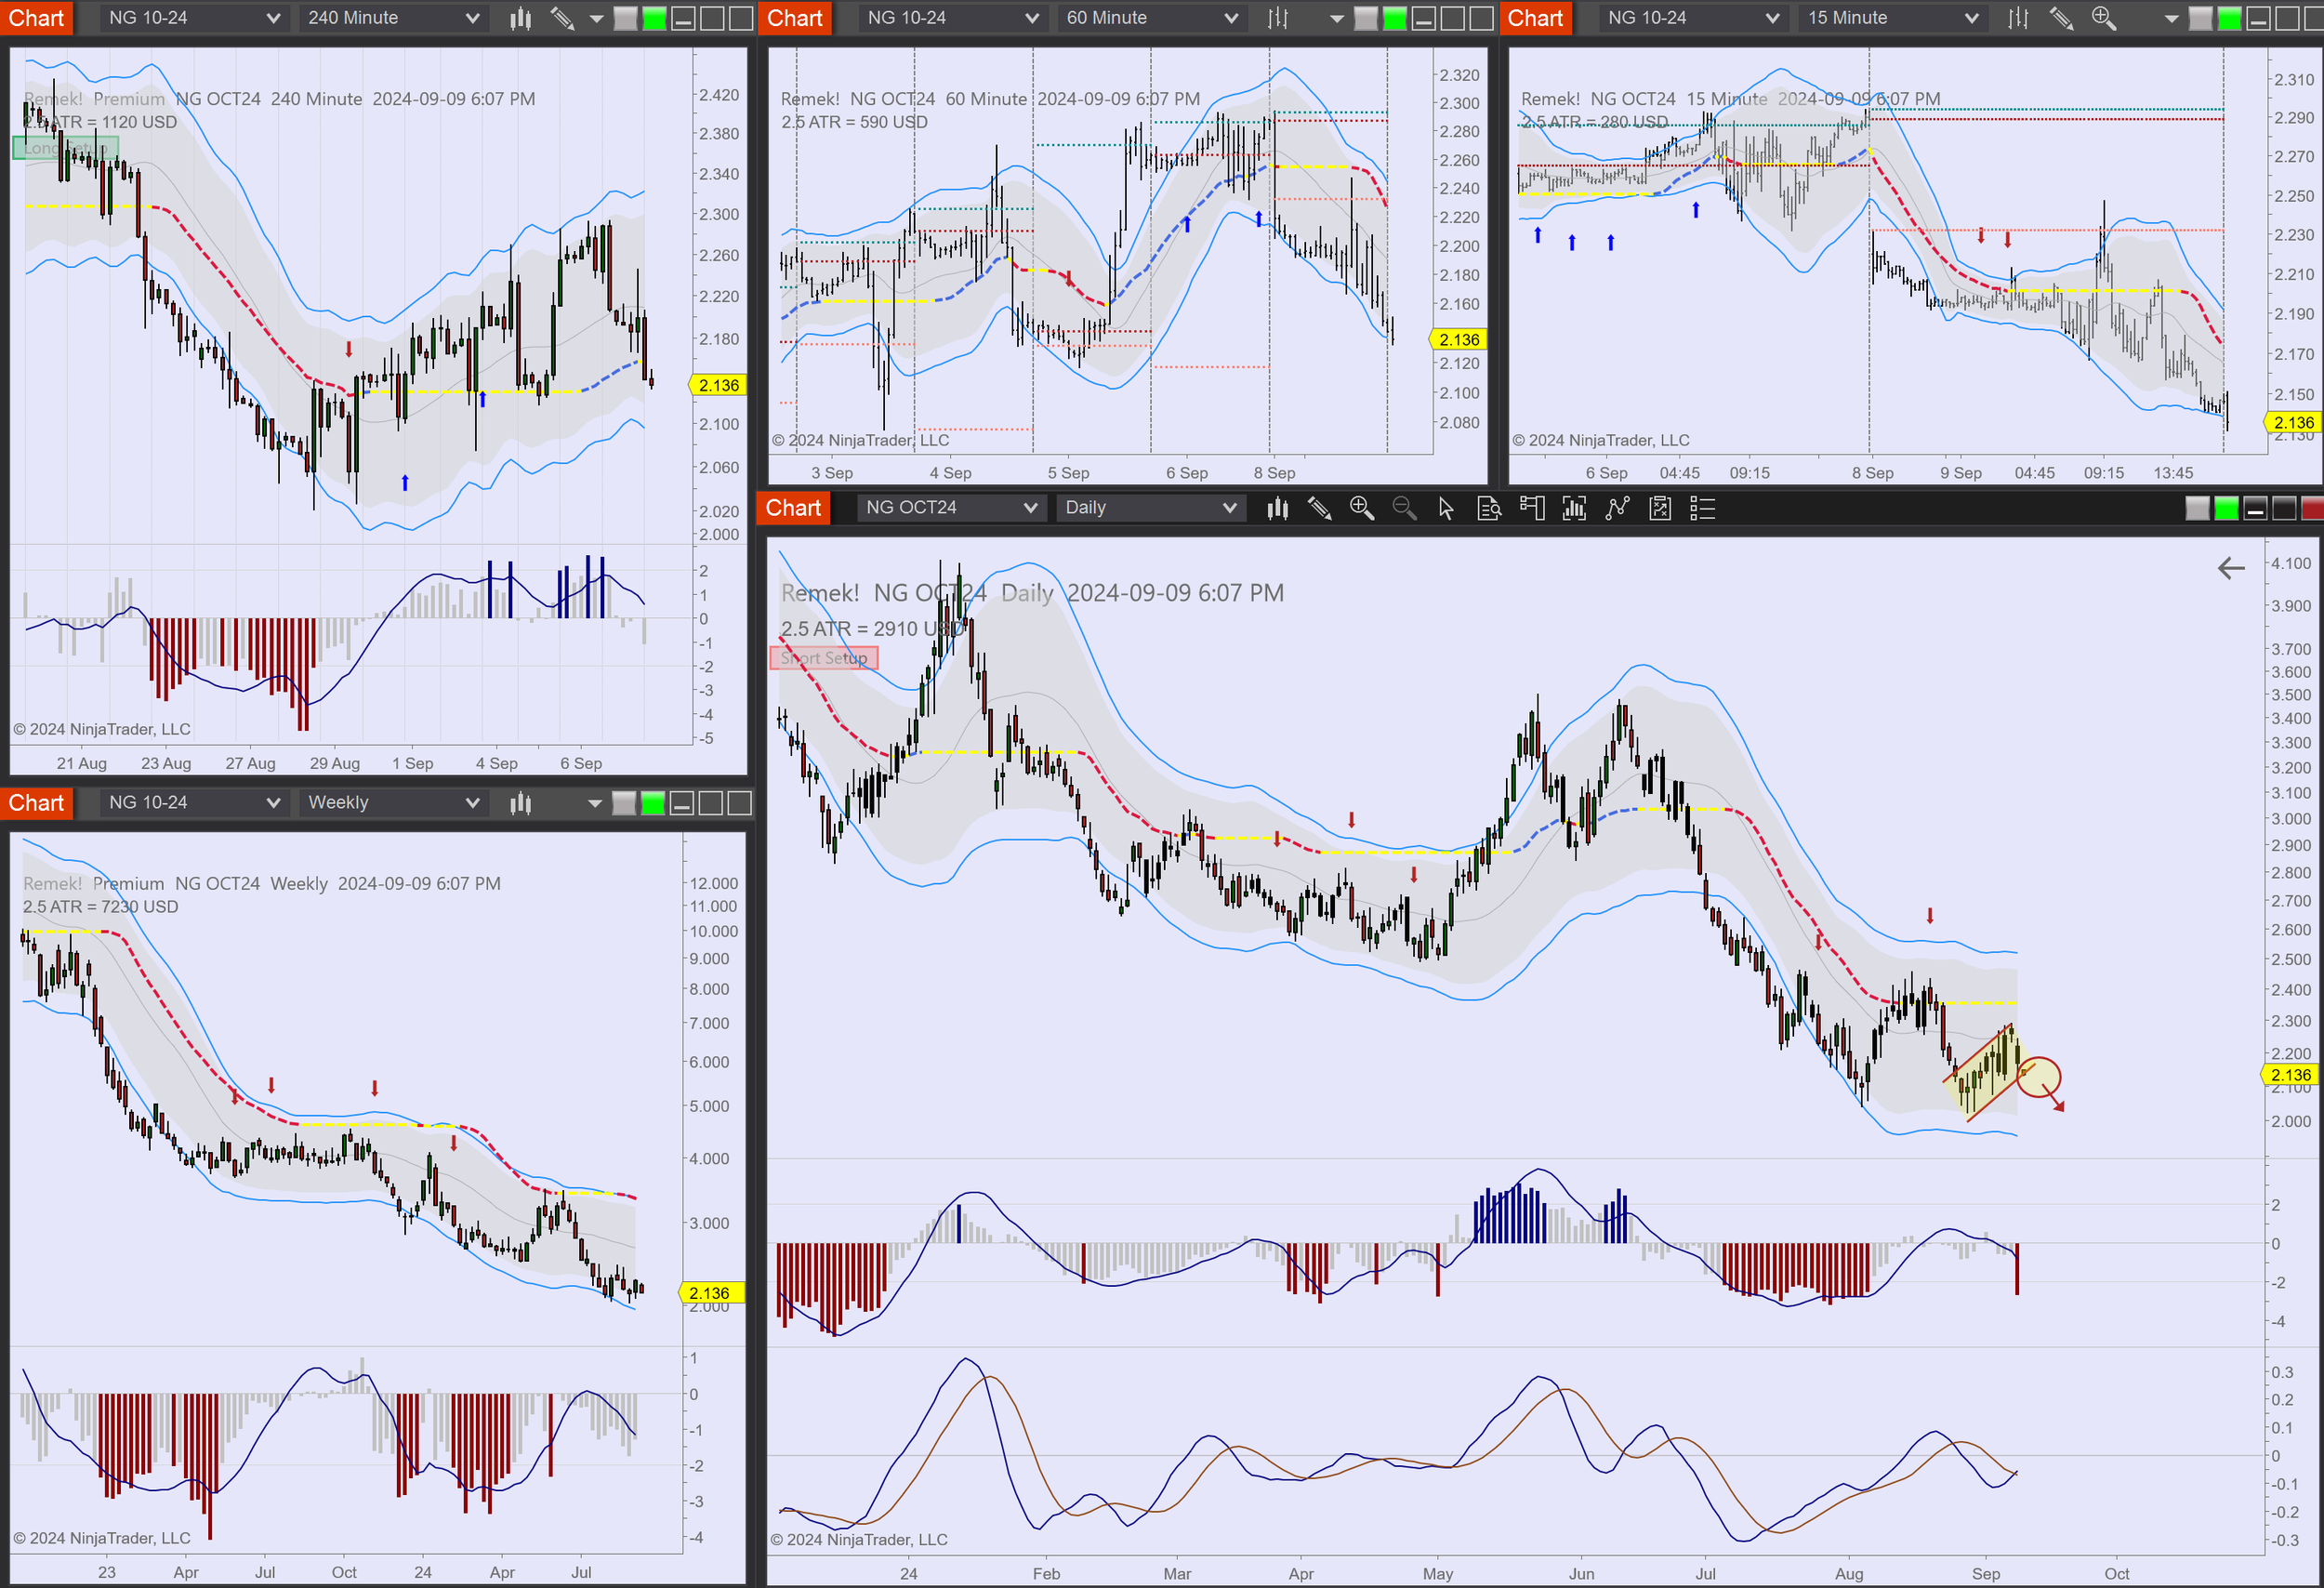This screenshot has height=1588, width=2324.
Task: Toggle green interval link in 15 Minute chart
Action: pyautogui.click(x=2229, y=18)
